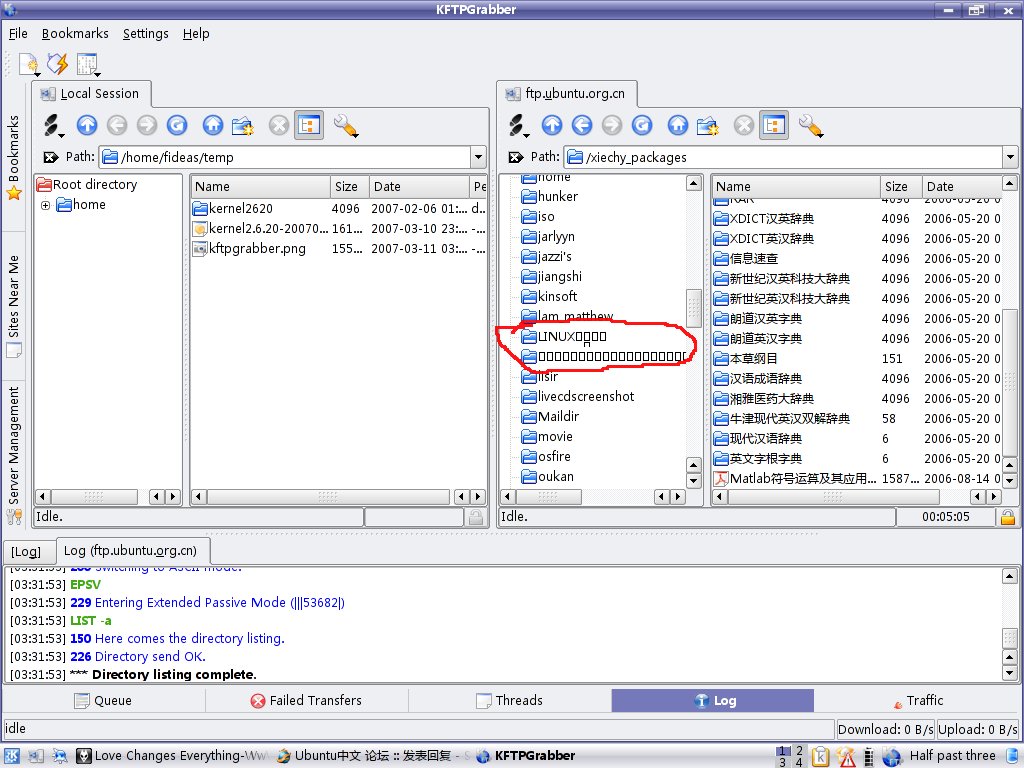Click the warning triangle tray icon
This screenshot has width=1024, height=768.
pyautogui.click(x=846, y=756)
